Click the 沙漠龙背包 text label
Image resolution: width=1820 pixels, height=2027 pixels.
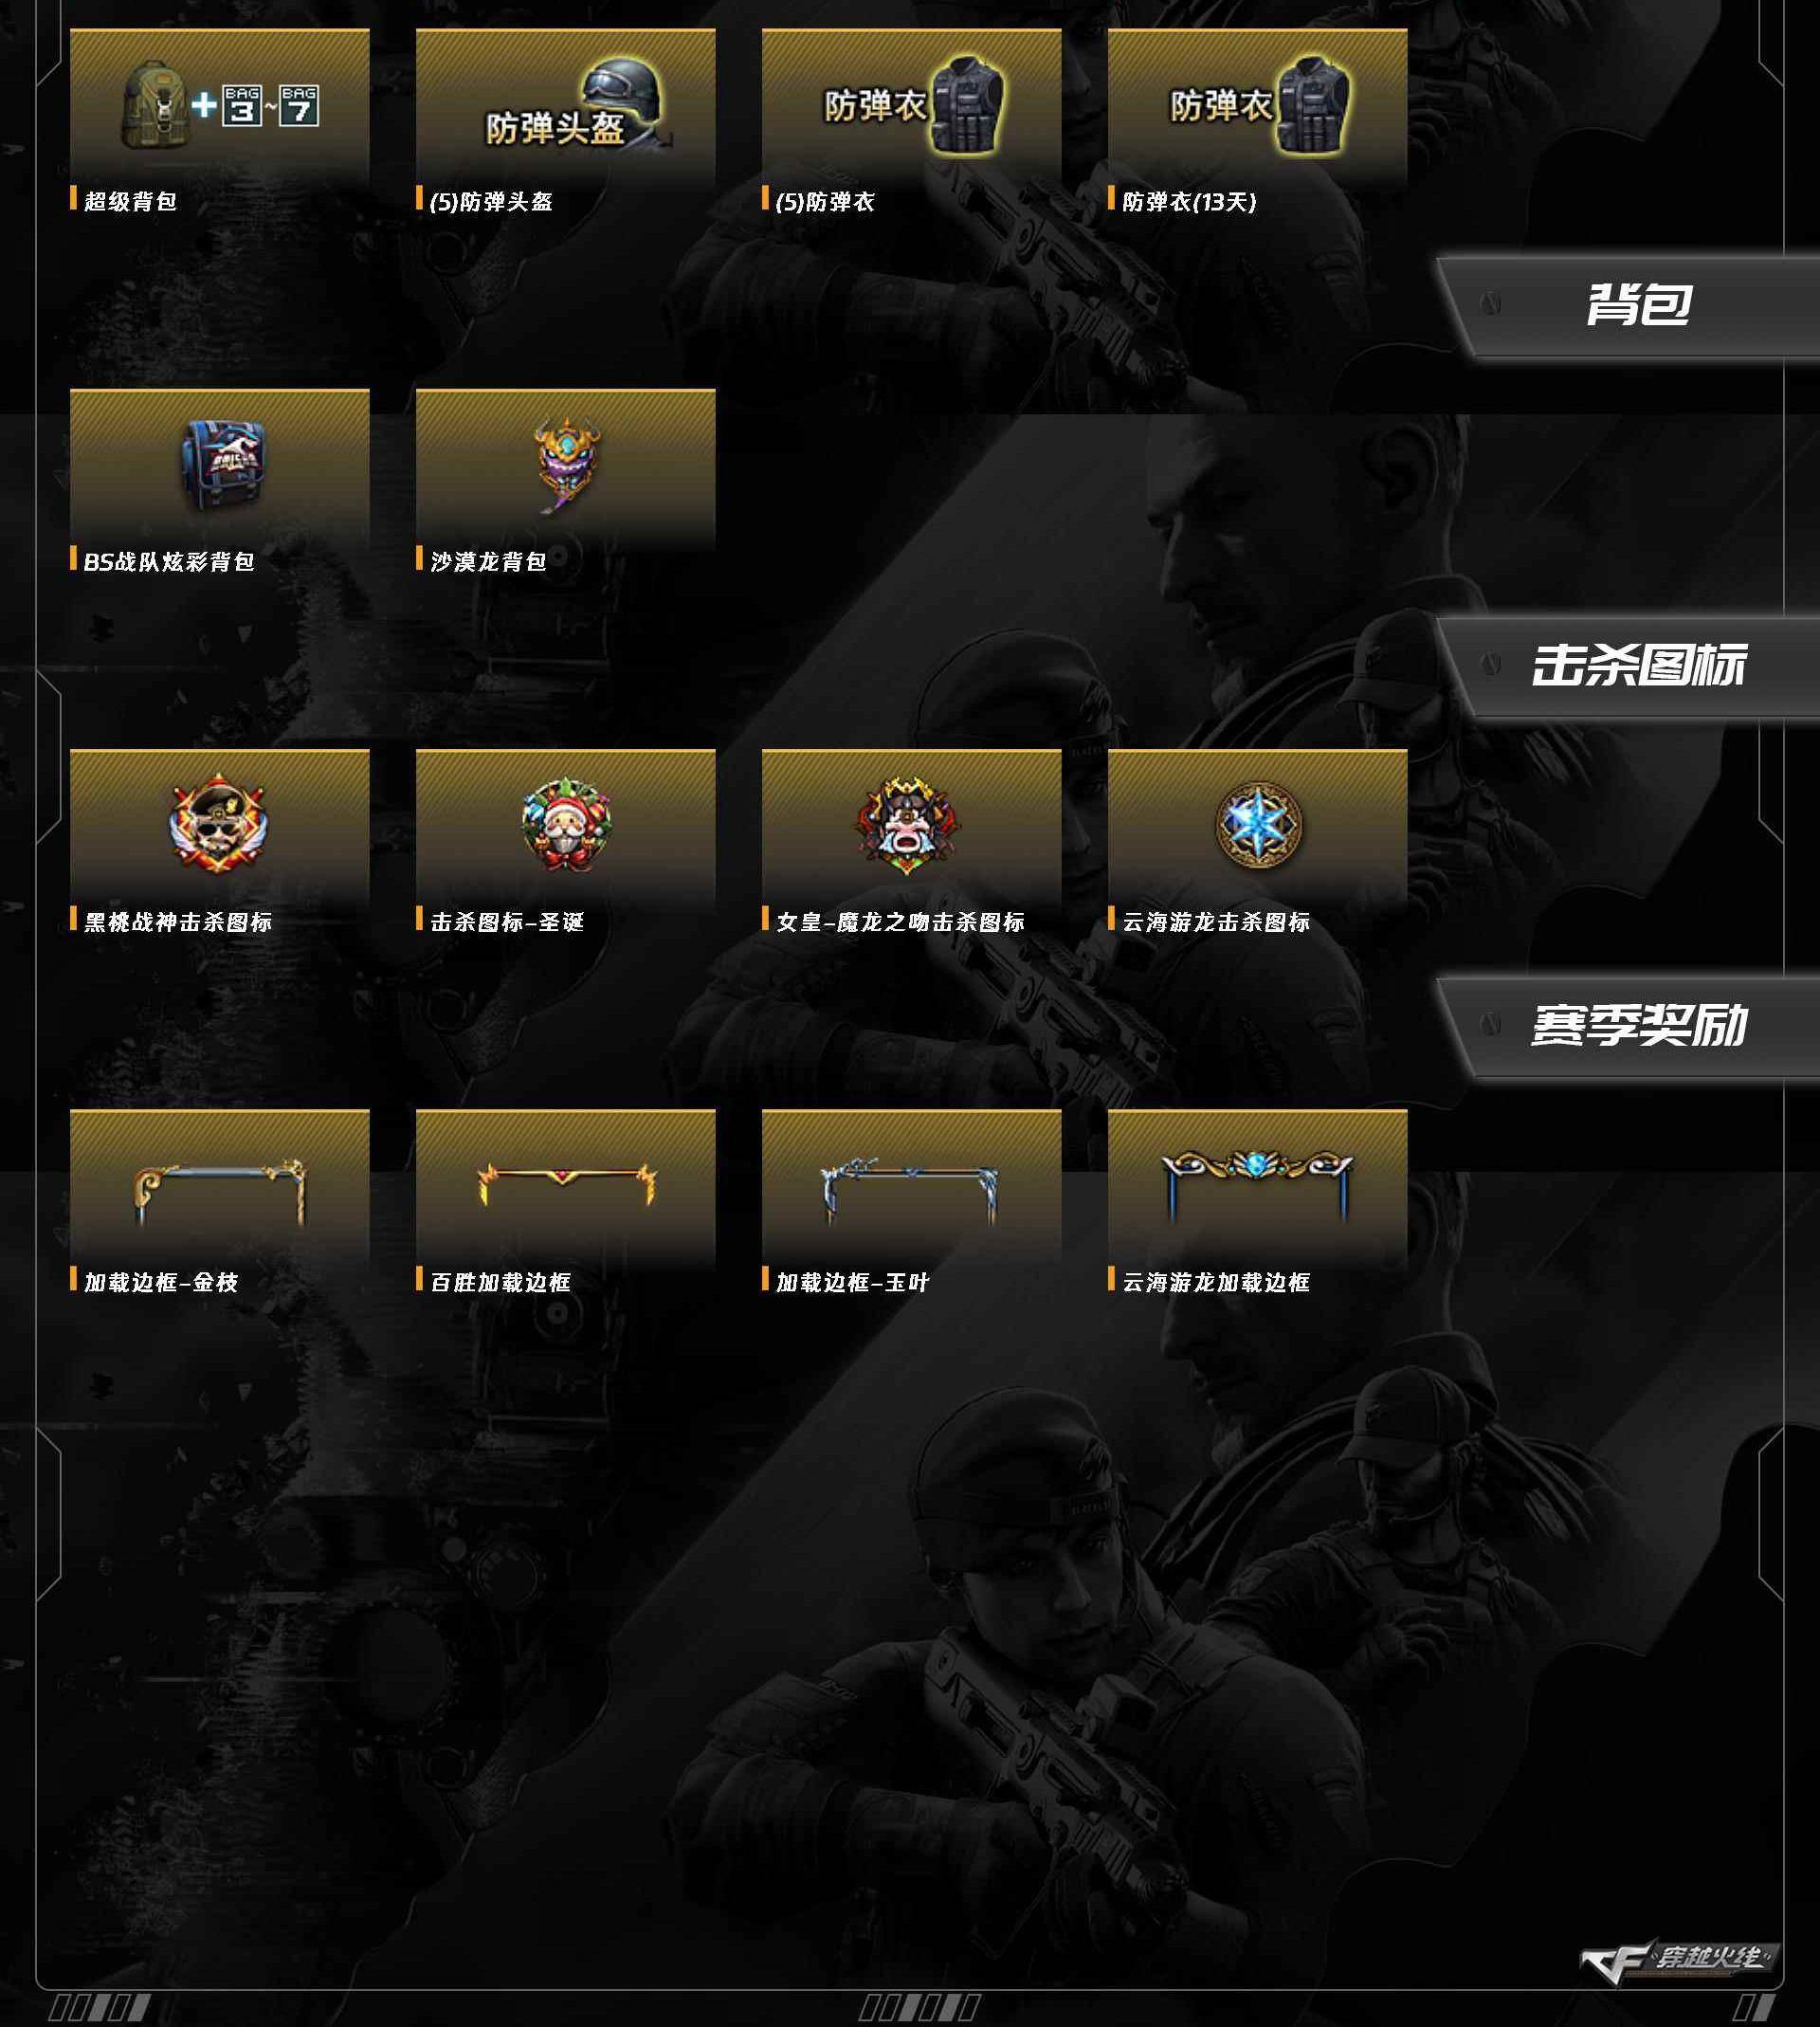488,562
